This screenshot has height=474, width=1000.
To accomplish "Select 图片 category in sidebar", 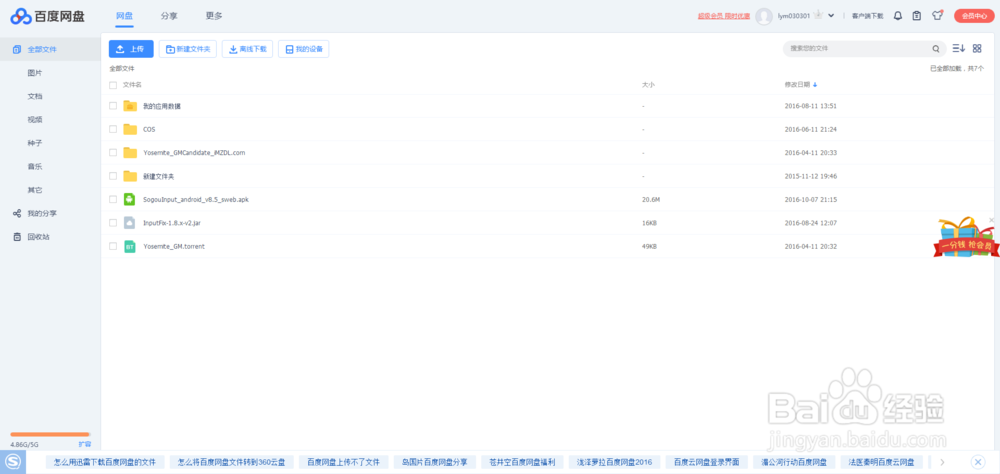I will tap(35, 73).
